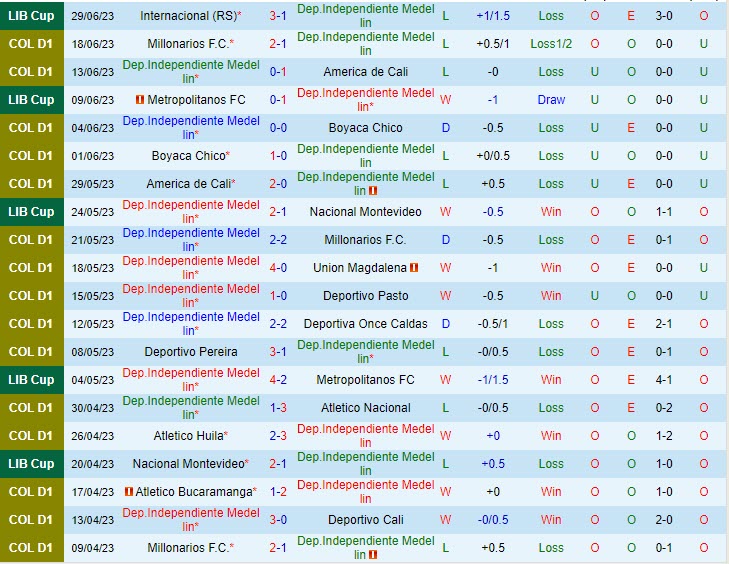The height and width of the screenshot is (564, 729).
Task: Open Millonarios F.C. team in 18/06/23 row
Action: coord(188,44)
